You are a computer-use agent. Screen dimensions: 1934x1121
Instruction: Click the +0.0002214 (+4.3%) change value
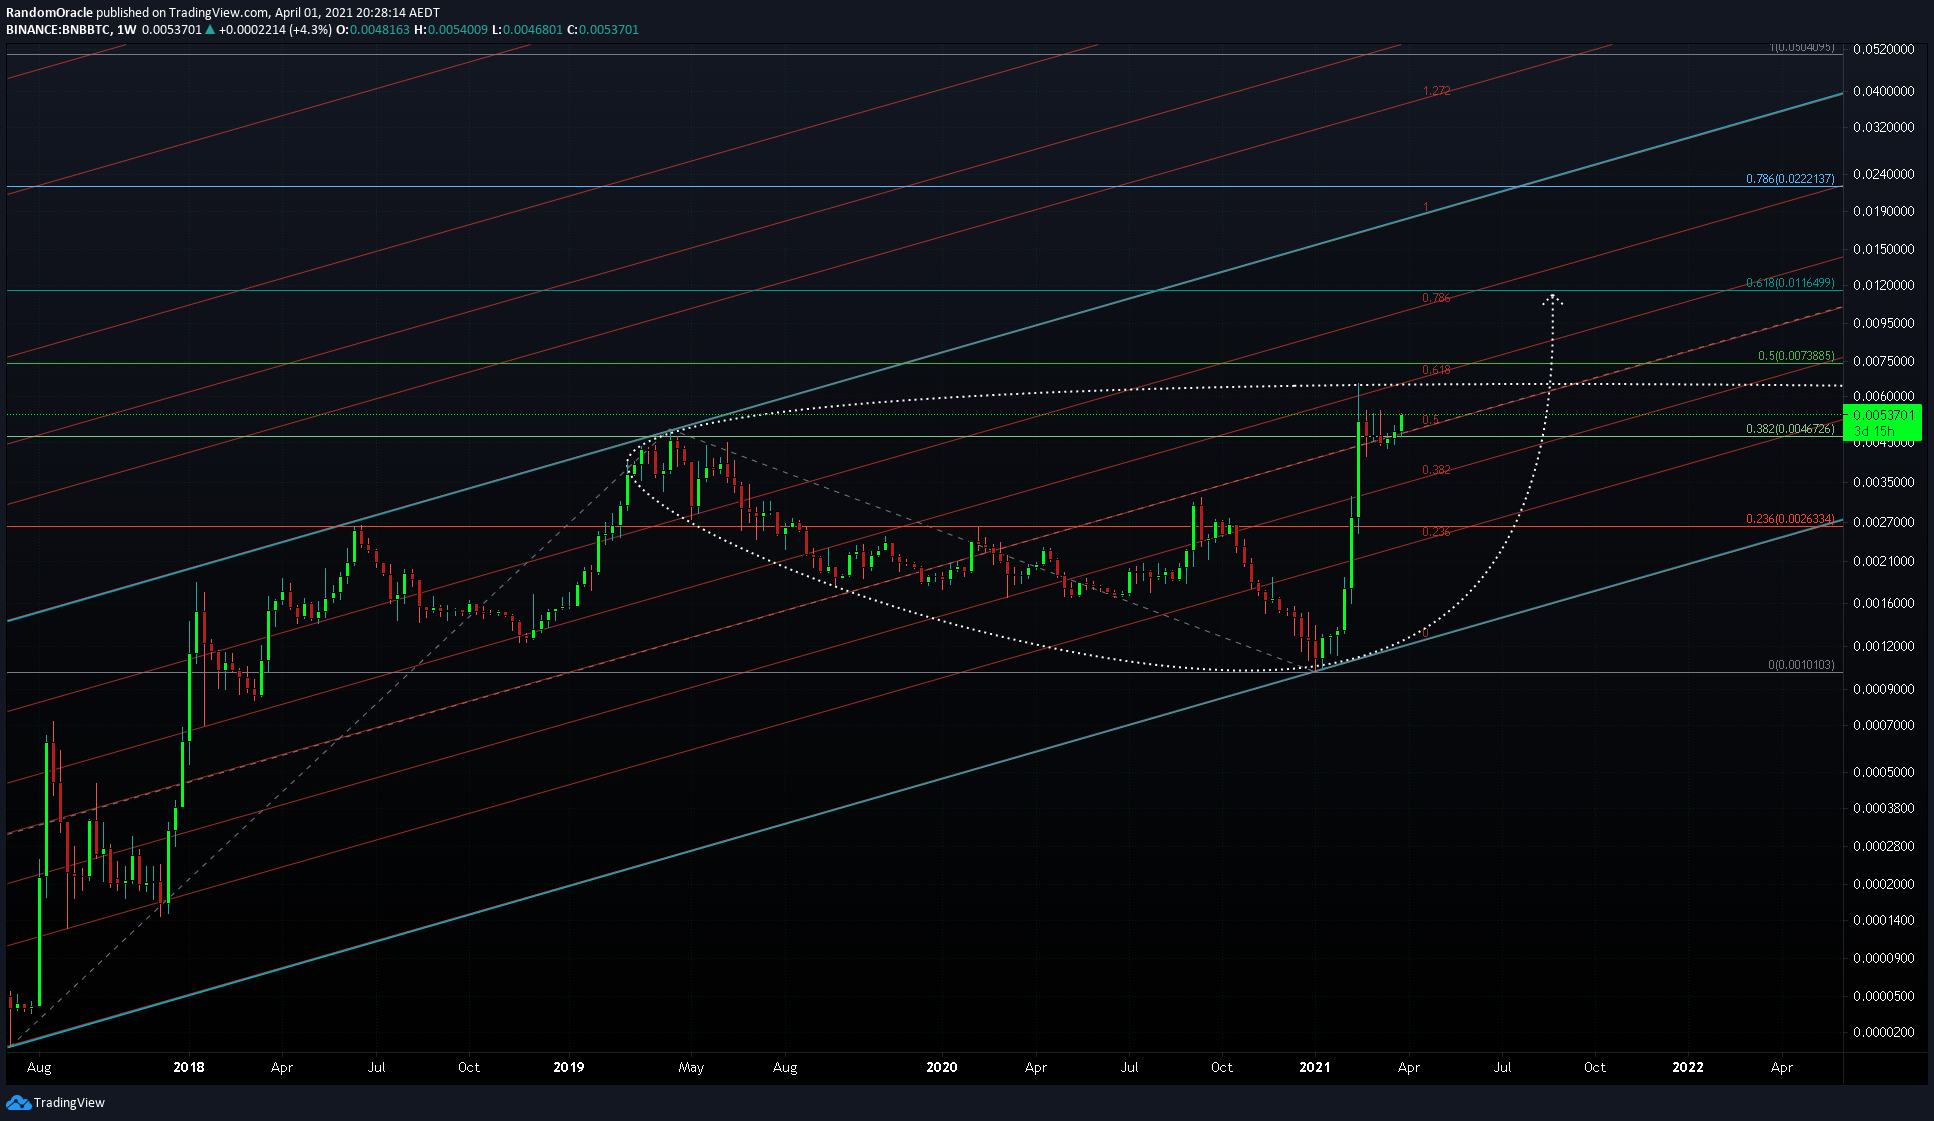tap(275, 30)
